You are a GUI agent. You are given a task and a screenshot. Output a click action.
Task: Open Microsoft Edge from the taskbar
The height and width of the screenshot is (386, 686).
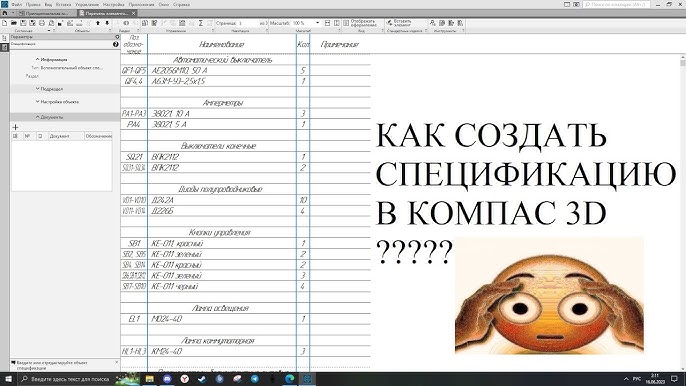pyautogui.click(x=290, y=379)
